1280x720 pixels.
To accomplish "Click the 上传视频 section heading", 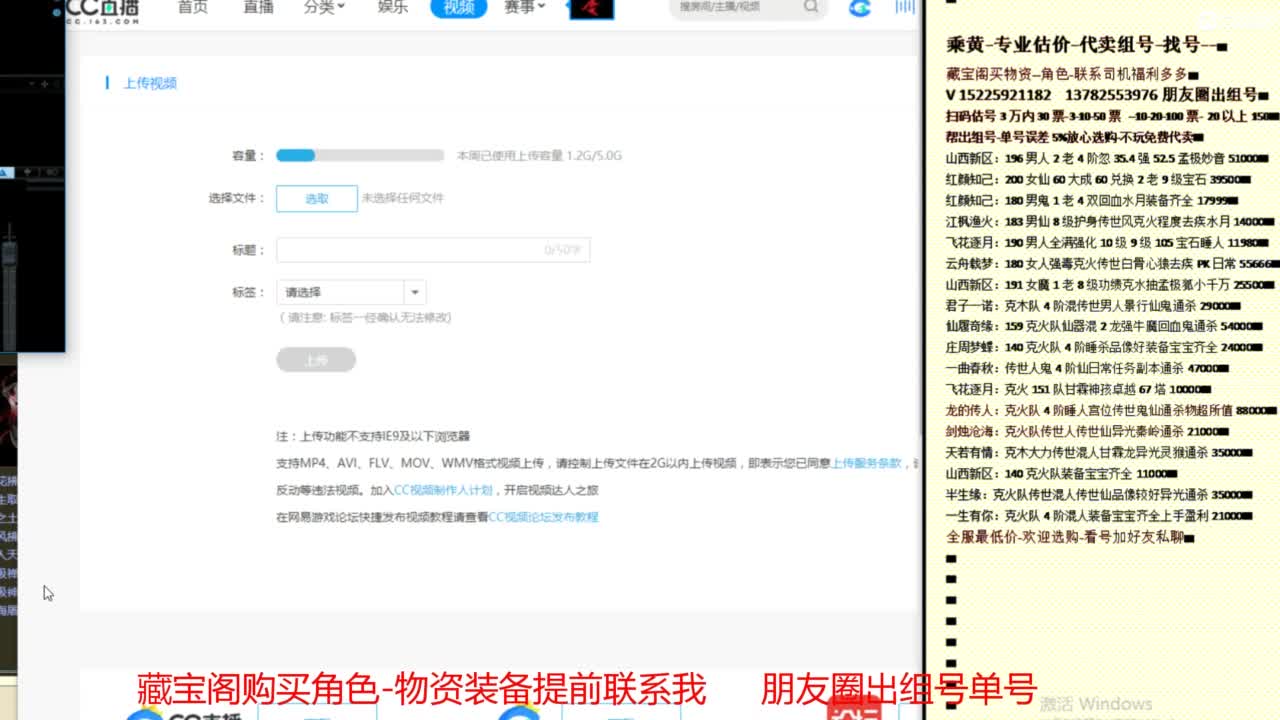I will (x=150, y=83).
